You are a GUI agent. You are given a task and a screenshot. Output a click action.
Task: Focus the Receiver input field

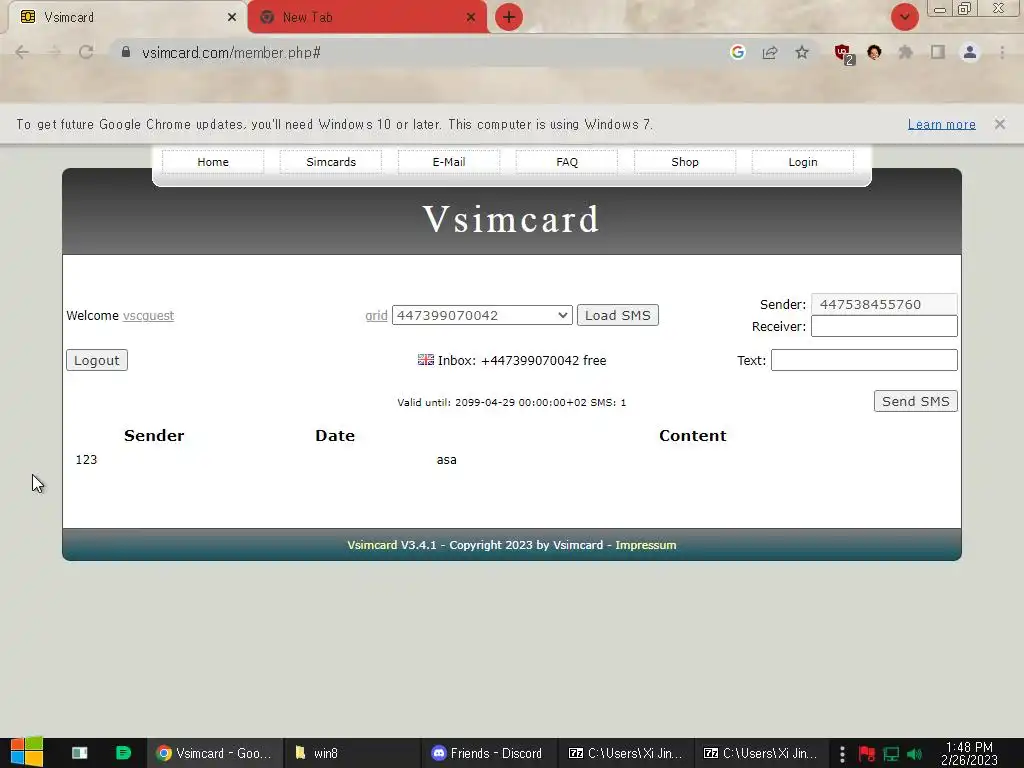click(884, 326)
